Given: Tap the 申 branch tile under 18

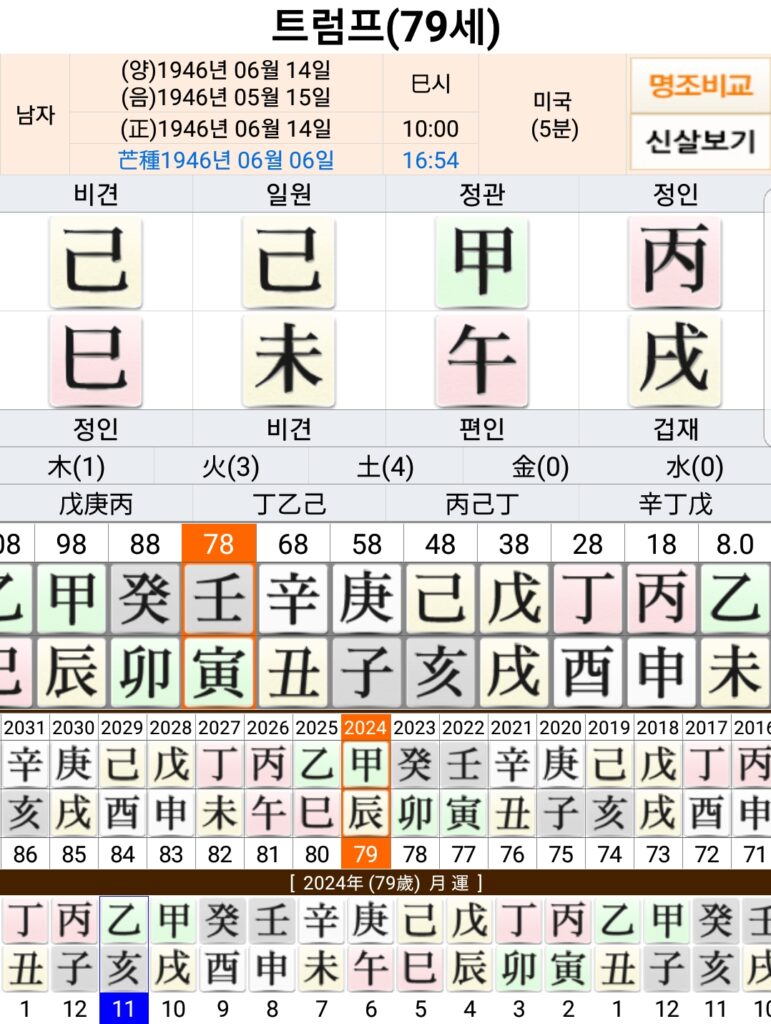Looking at the screenshot, I should click(x=661, y=673).
